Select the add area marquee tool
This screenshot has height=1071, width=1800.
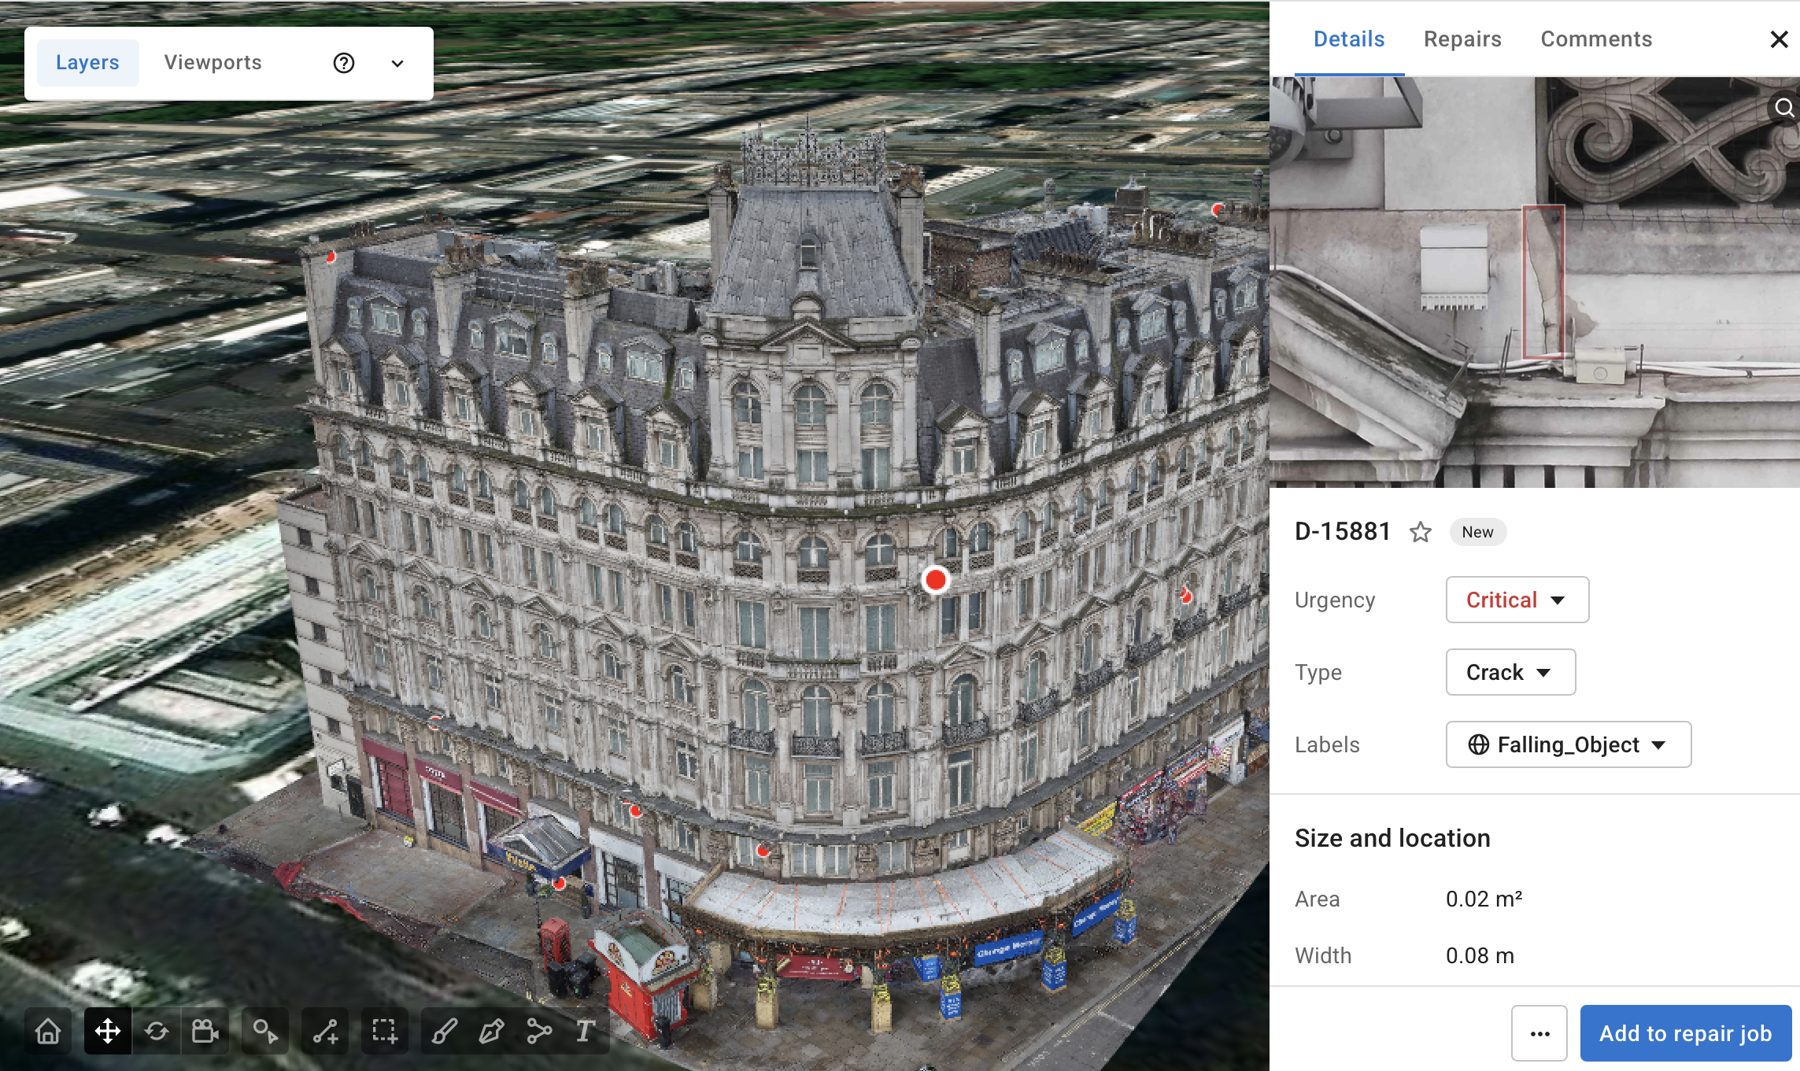pos(384,1031)
